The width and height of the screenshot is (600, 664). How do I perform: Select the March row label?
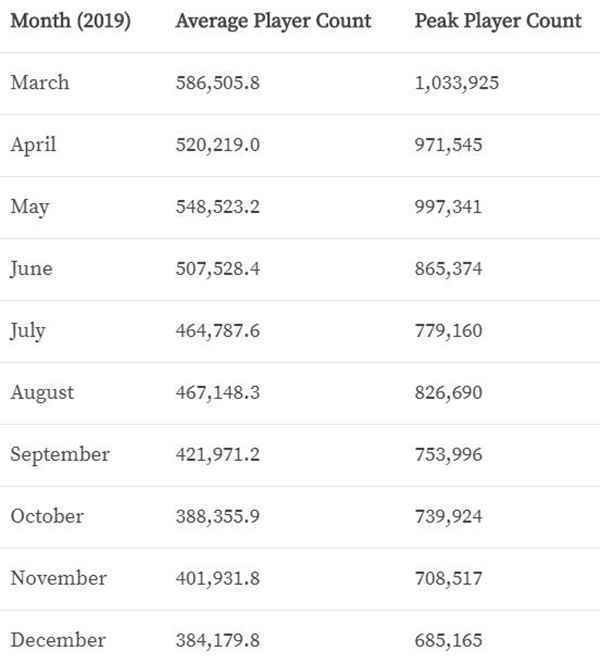tap(40, 82)
